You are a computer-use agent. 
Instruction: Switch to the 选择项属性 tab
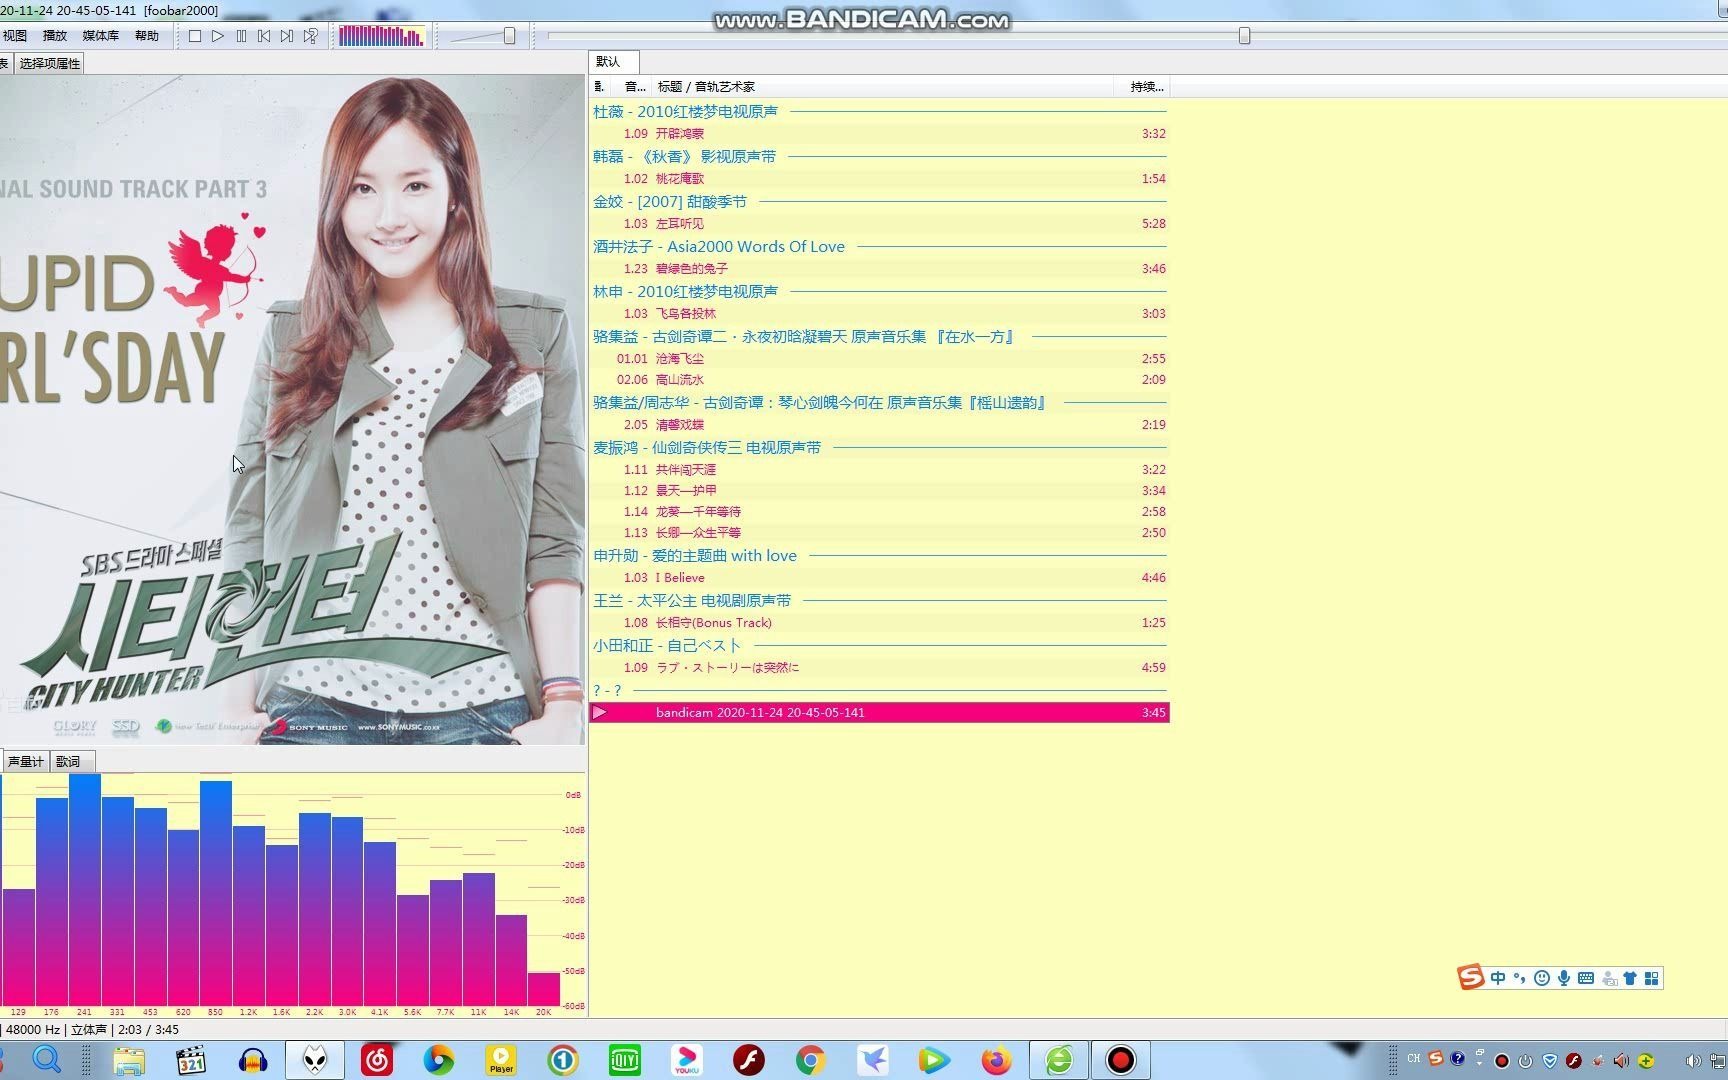[49, 63]
